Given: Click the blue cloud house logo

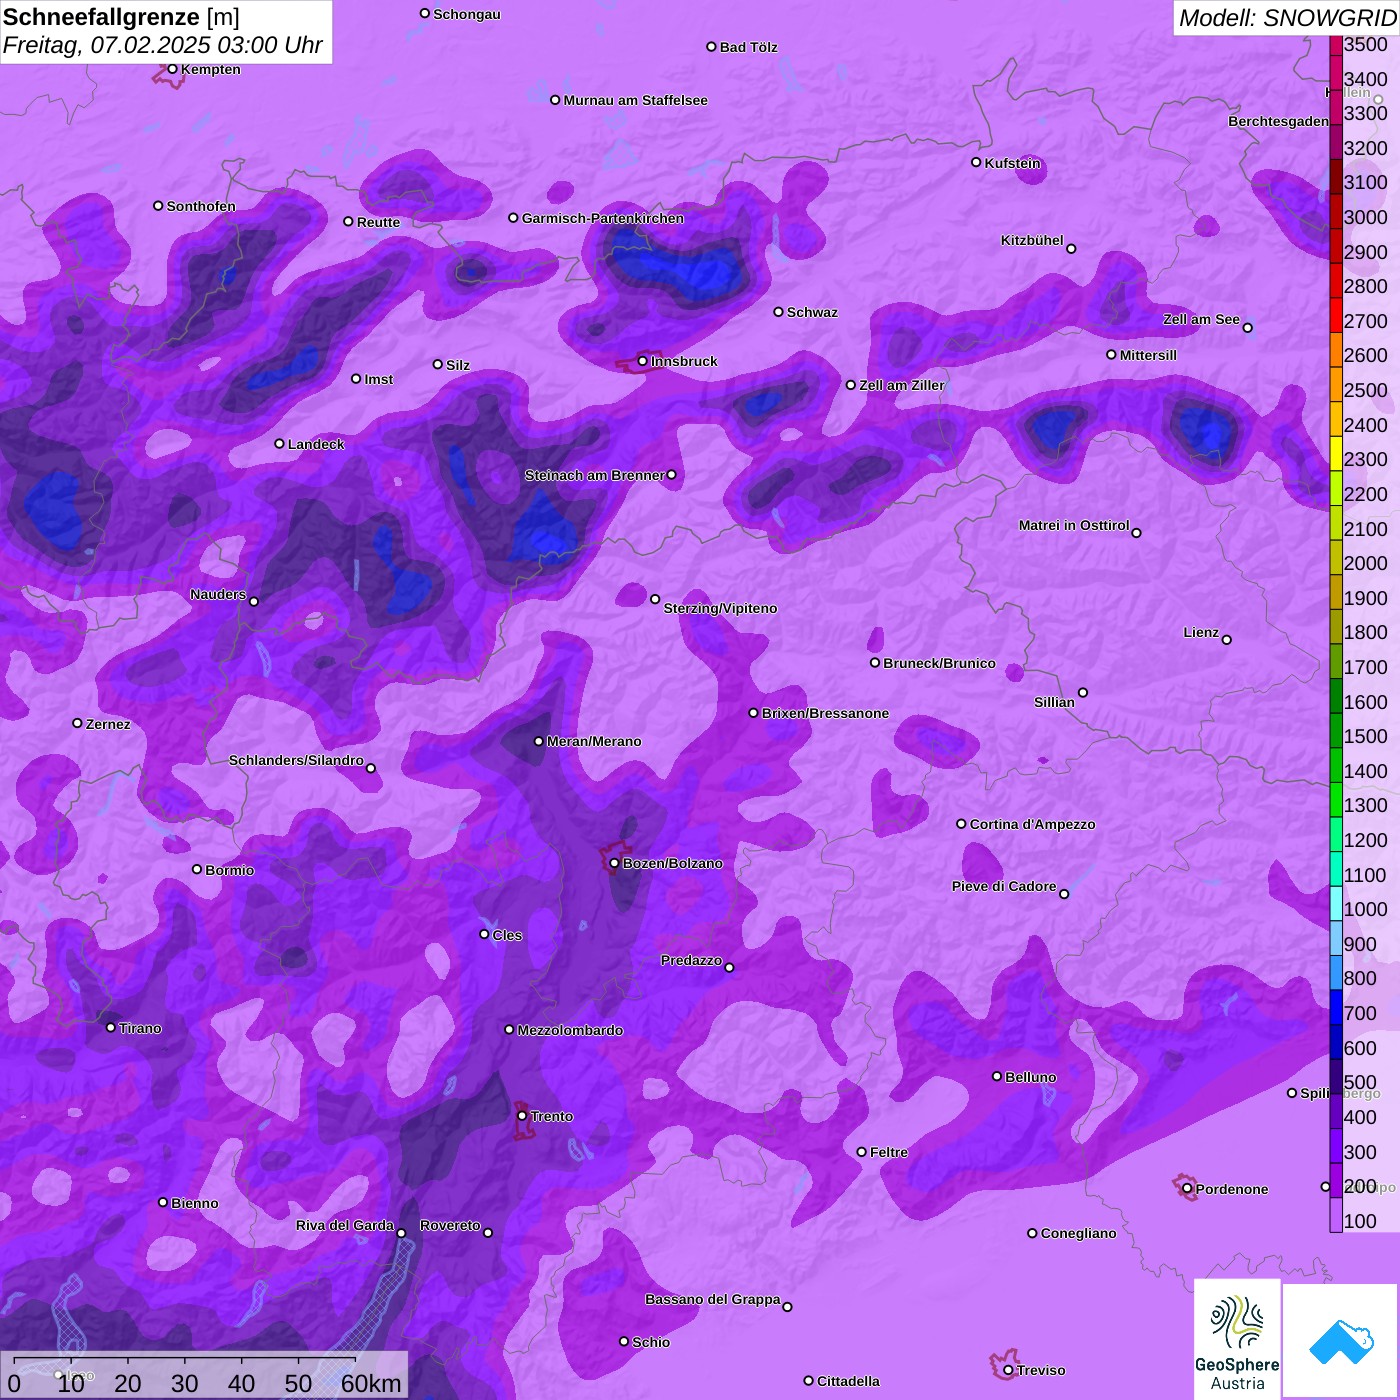Looking at the screenshot, I should [x=1341, y=1341].
